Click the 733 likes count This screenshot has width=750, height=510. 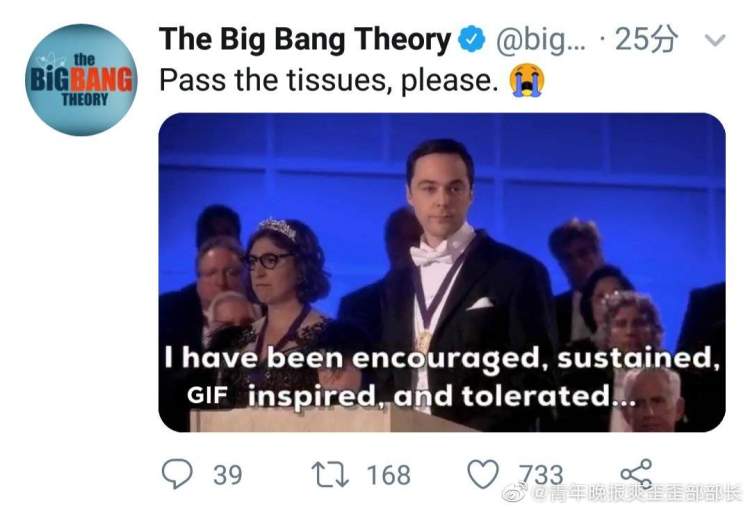coord(541,475)
